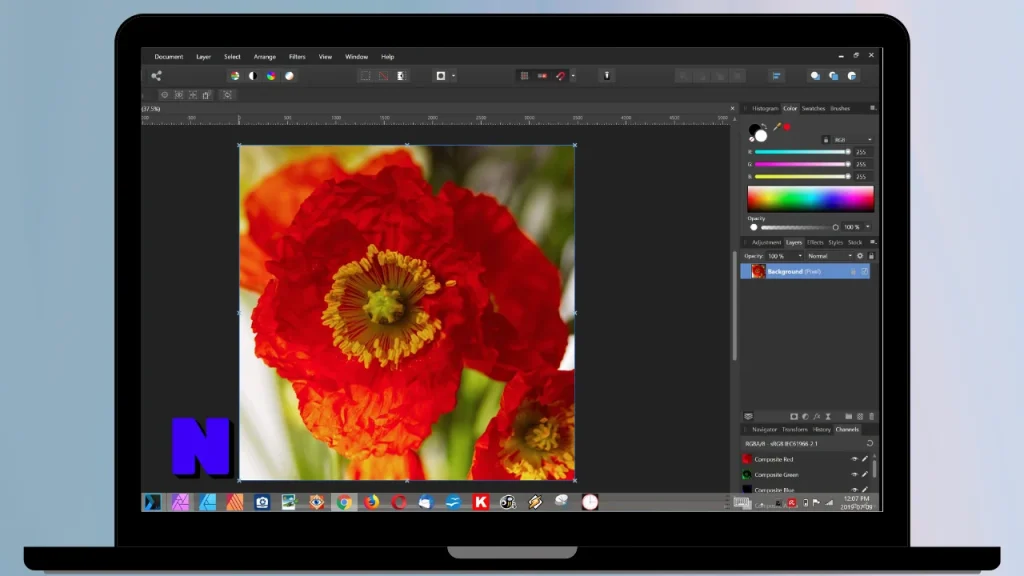Adjust the Color panel Opacity slider
1024x576 pixels.
799,227
